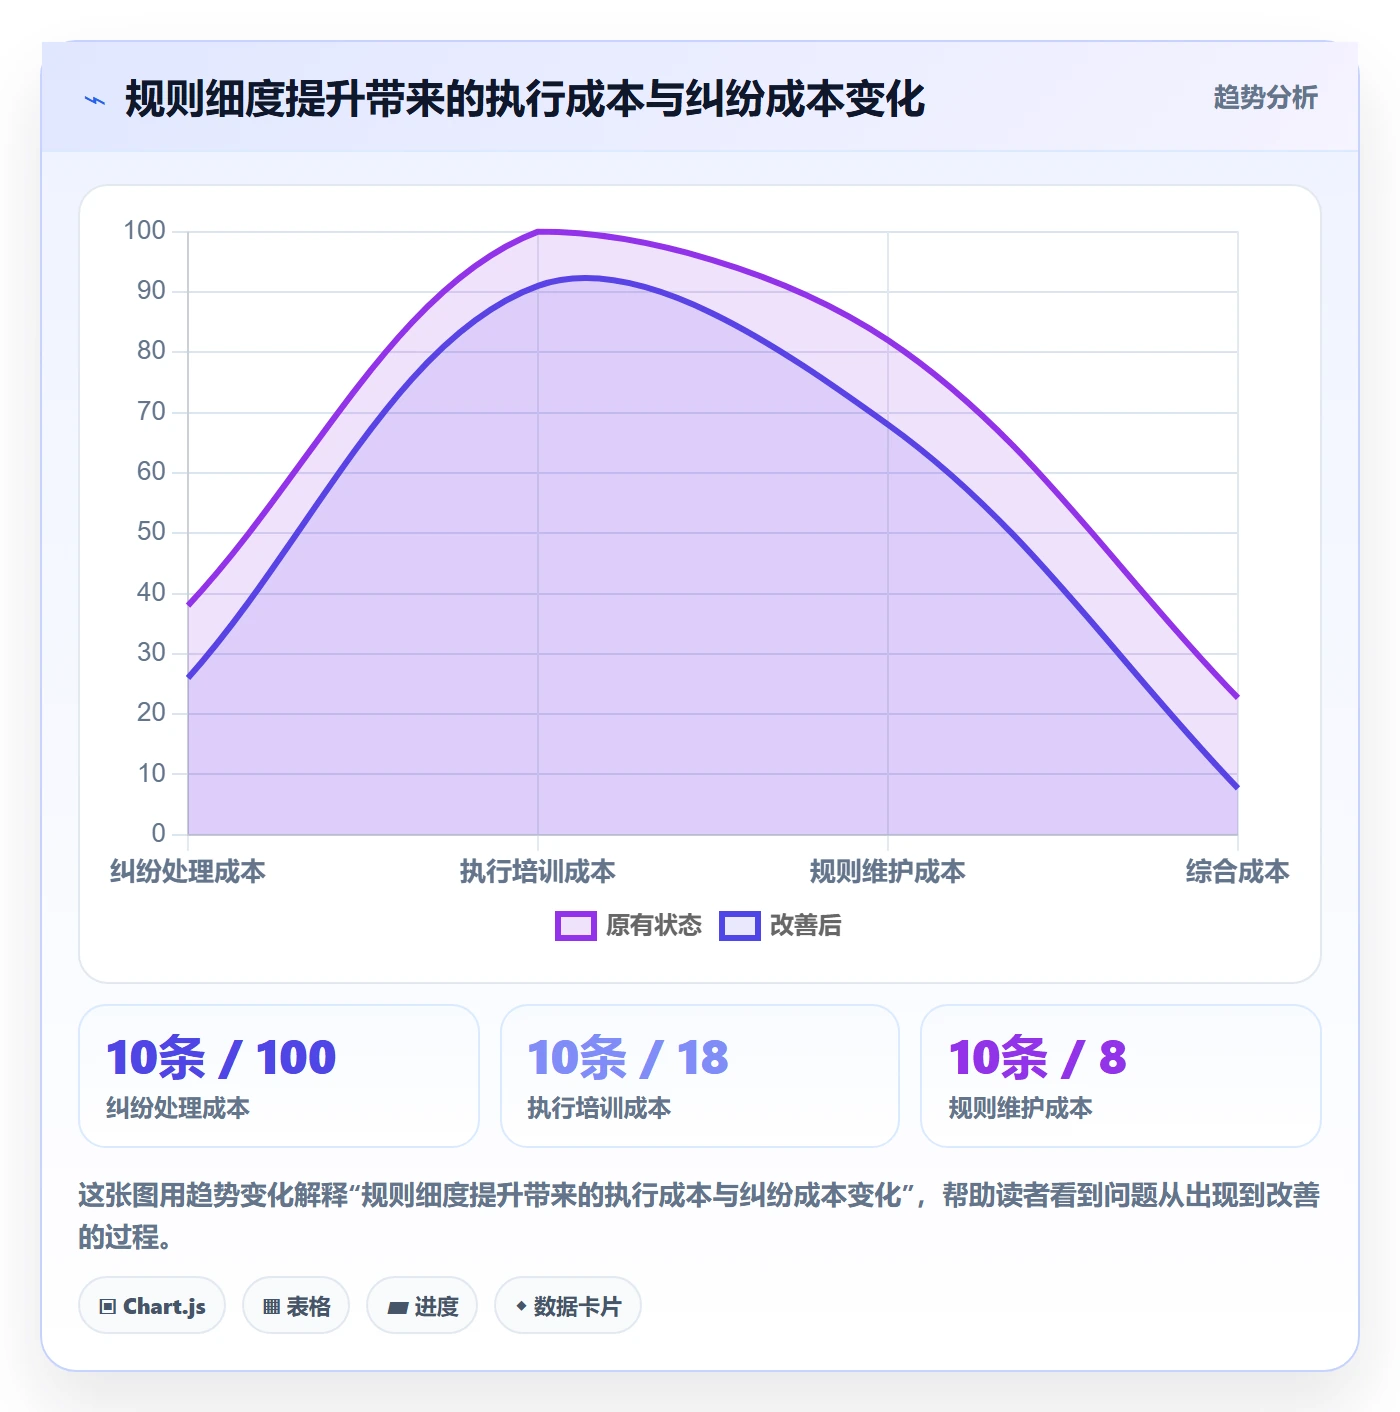Click the 执行培训成本 x-axis label
The width and height of the screenshot is (1400, 1412).
[538, 872]
